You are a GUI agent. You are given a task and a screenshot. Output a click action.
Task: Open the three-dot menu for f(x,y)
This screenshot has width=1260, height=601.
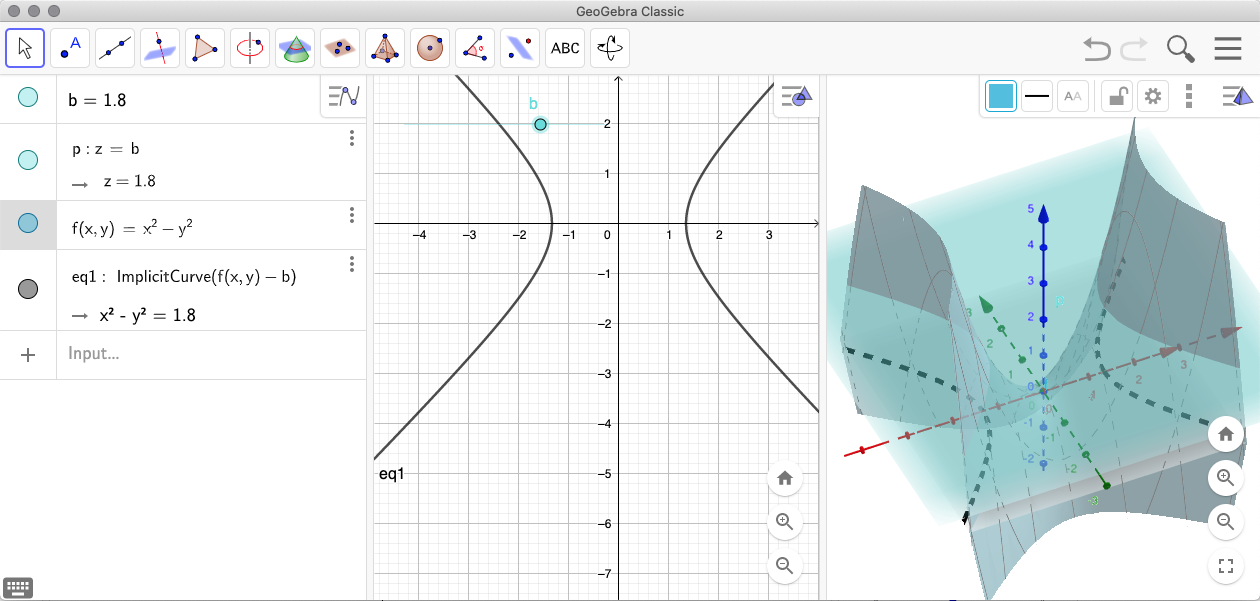[x=352, y=215]
